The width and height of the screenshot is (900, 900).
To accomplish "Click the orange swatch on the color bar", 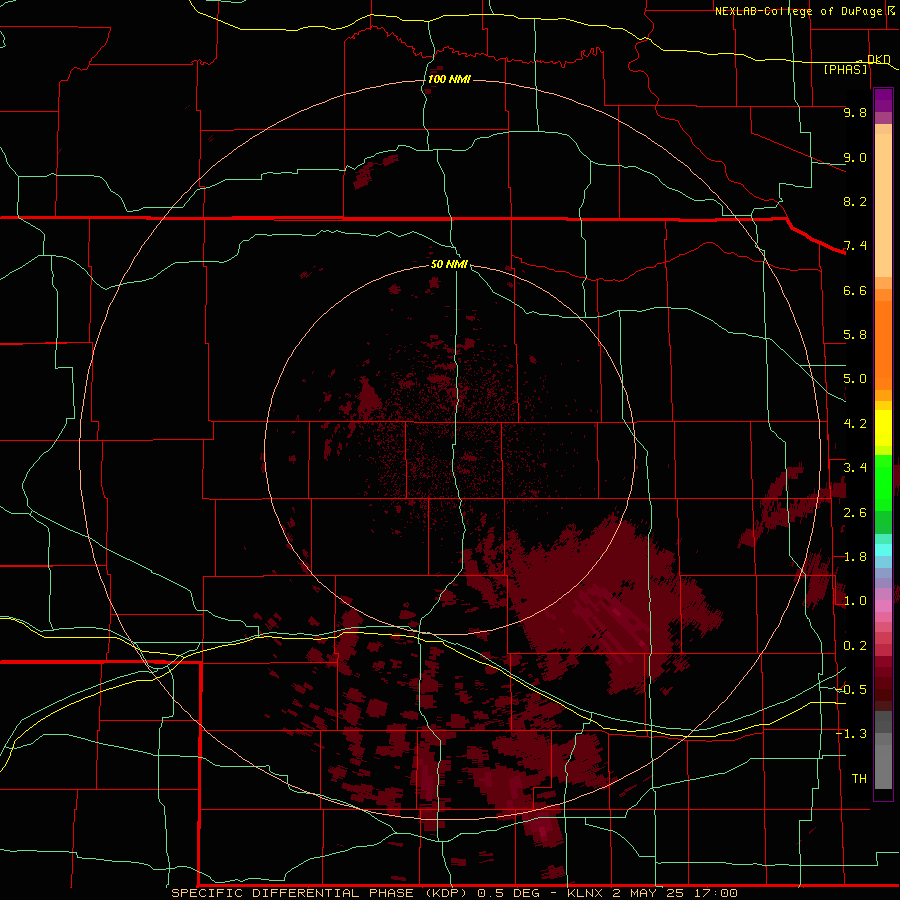I will click(x=883, y=344).
